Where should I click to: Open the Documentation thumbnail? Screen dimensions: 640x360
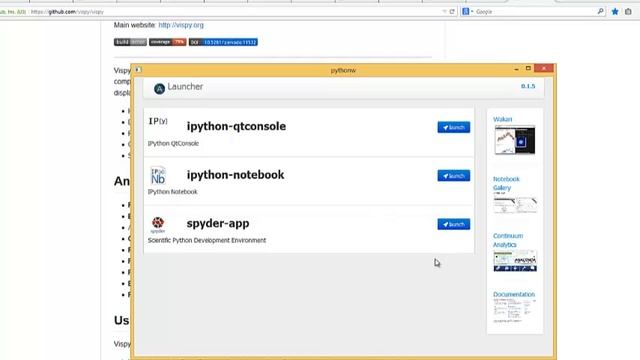click(x=514, y=311)
